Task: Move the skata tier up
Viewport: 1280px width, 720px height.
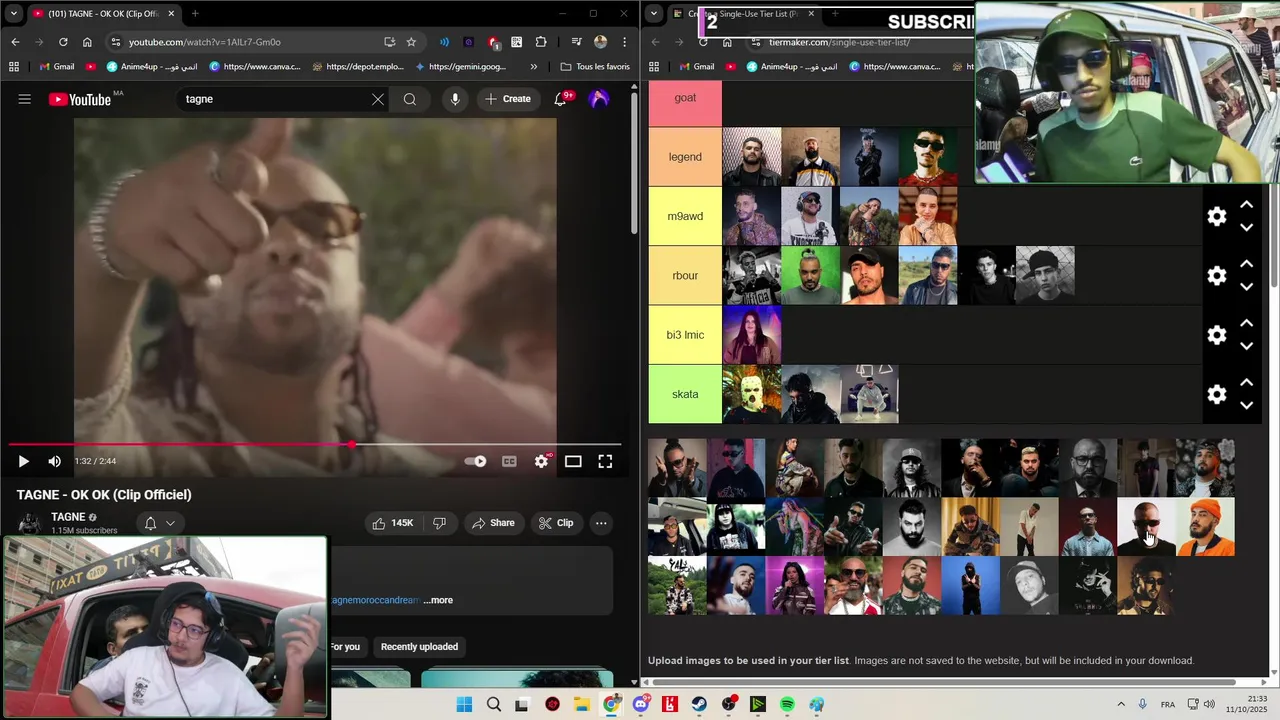Action: tap(1247, 382)
